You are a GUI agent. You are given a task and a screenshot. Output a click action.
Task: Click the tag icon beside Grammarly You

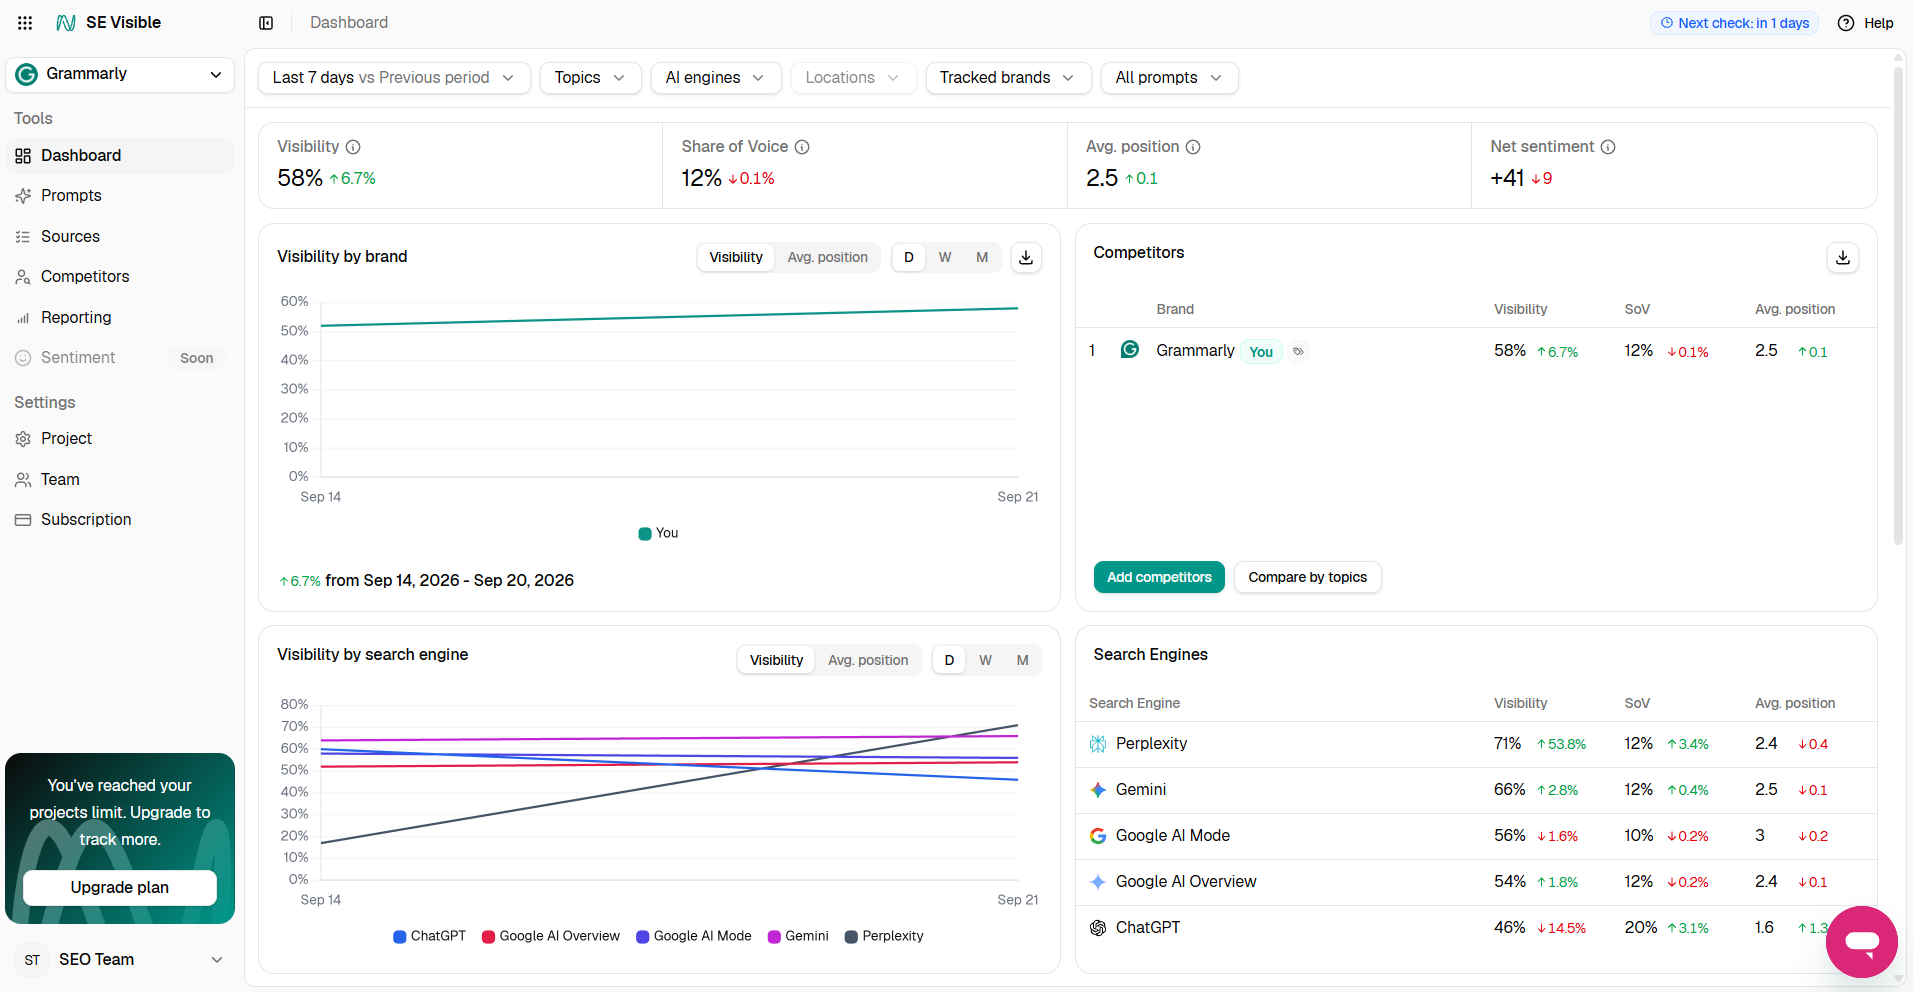[x=1298, y=352]
